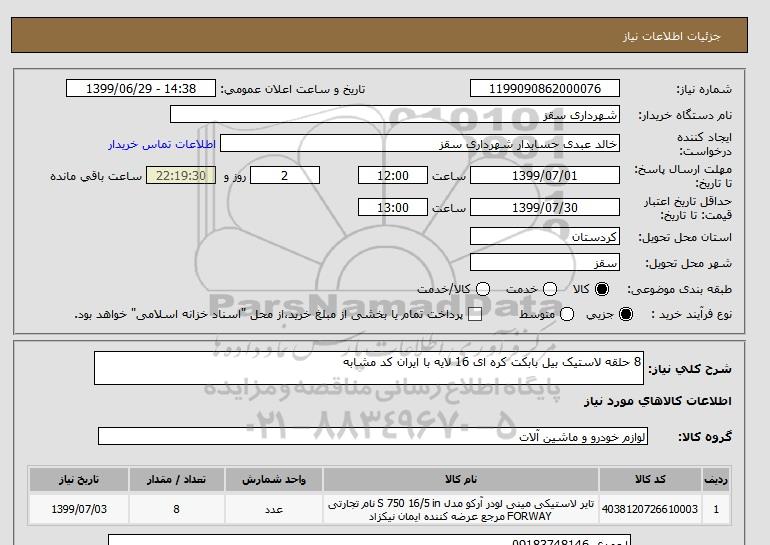Select the خدمت radio button

550,289
